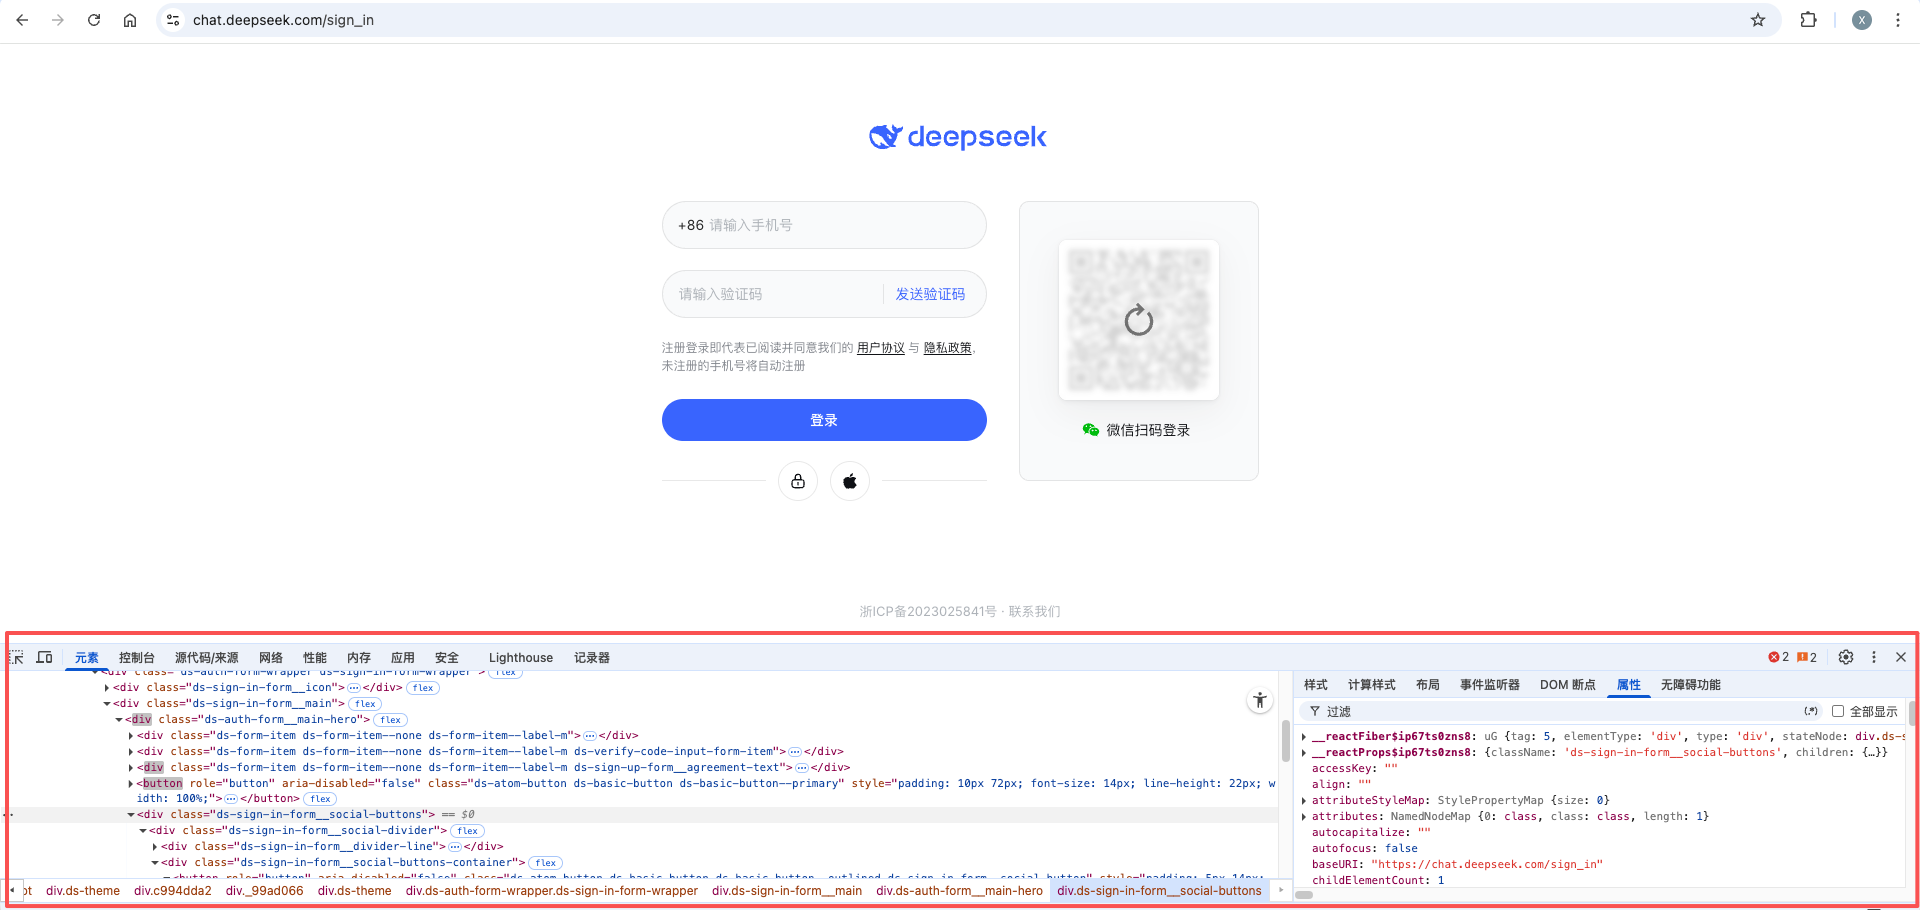This screenshot has width=1920, height=910.
Task: Collapse the ds-sign-in-form__social-divider node
Action: (x=143, y=831)
